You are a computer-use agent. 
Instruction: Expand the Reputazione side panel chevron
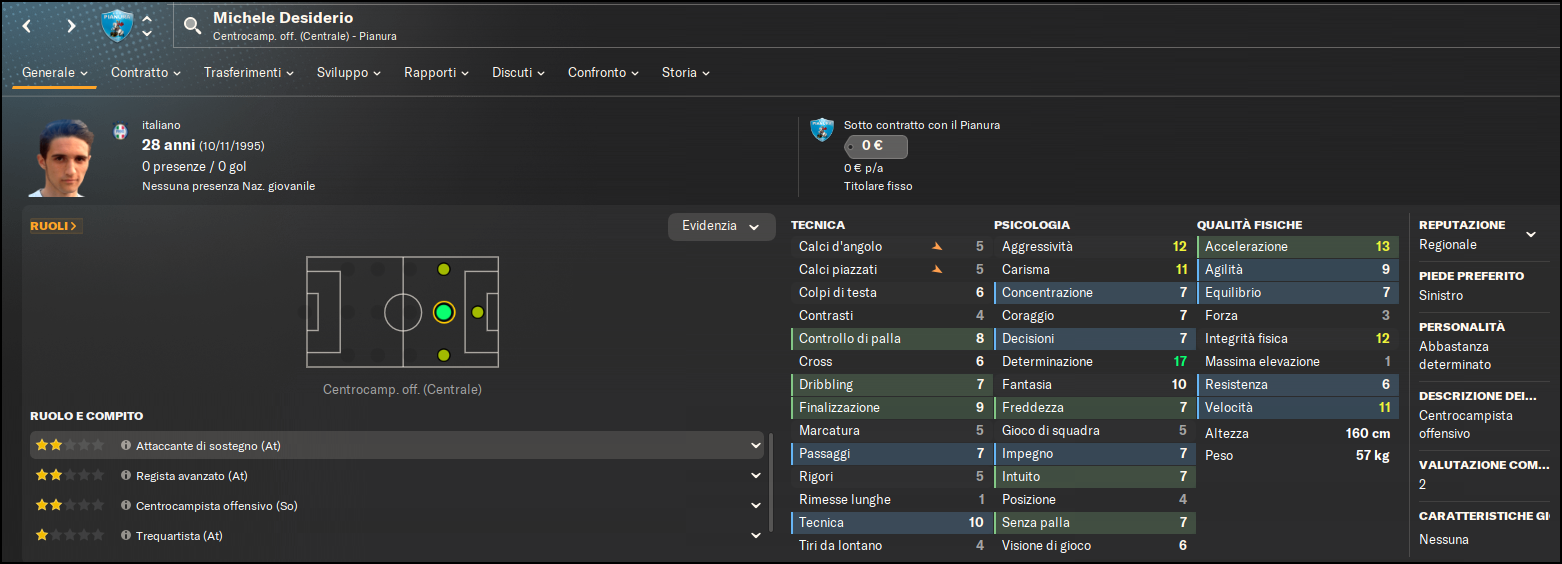tap(1530, 235)
